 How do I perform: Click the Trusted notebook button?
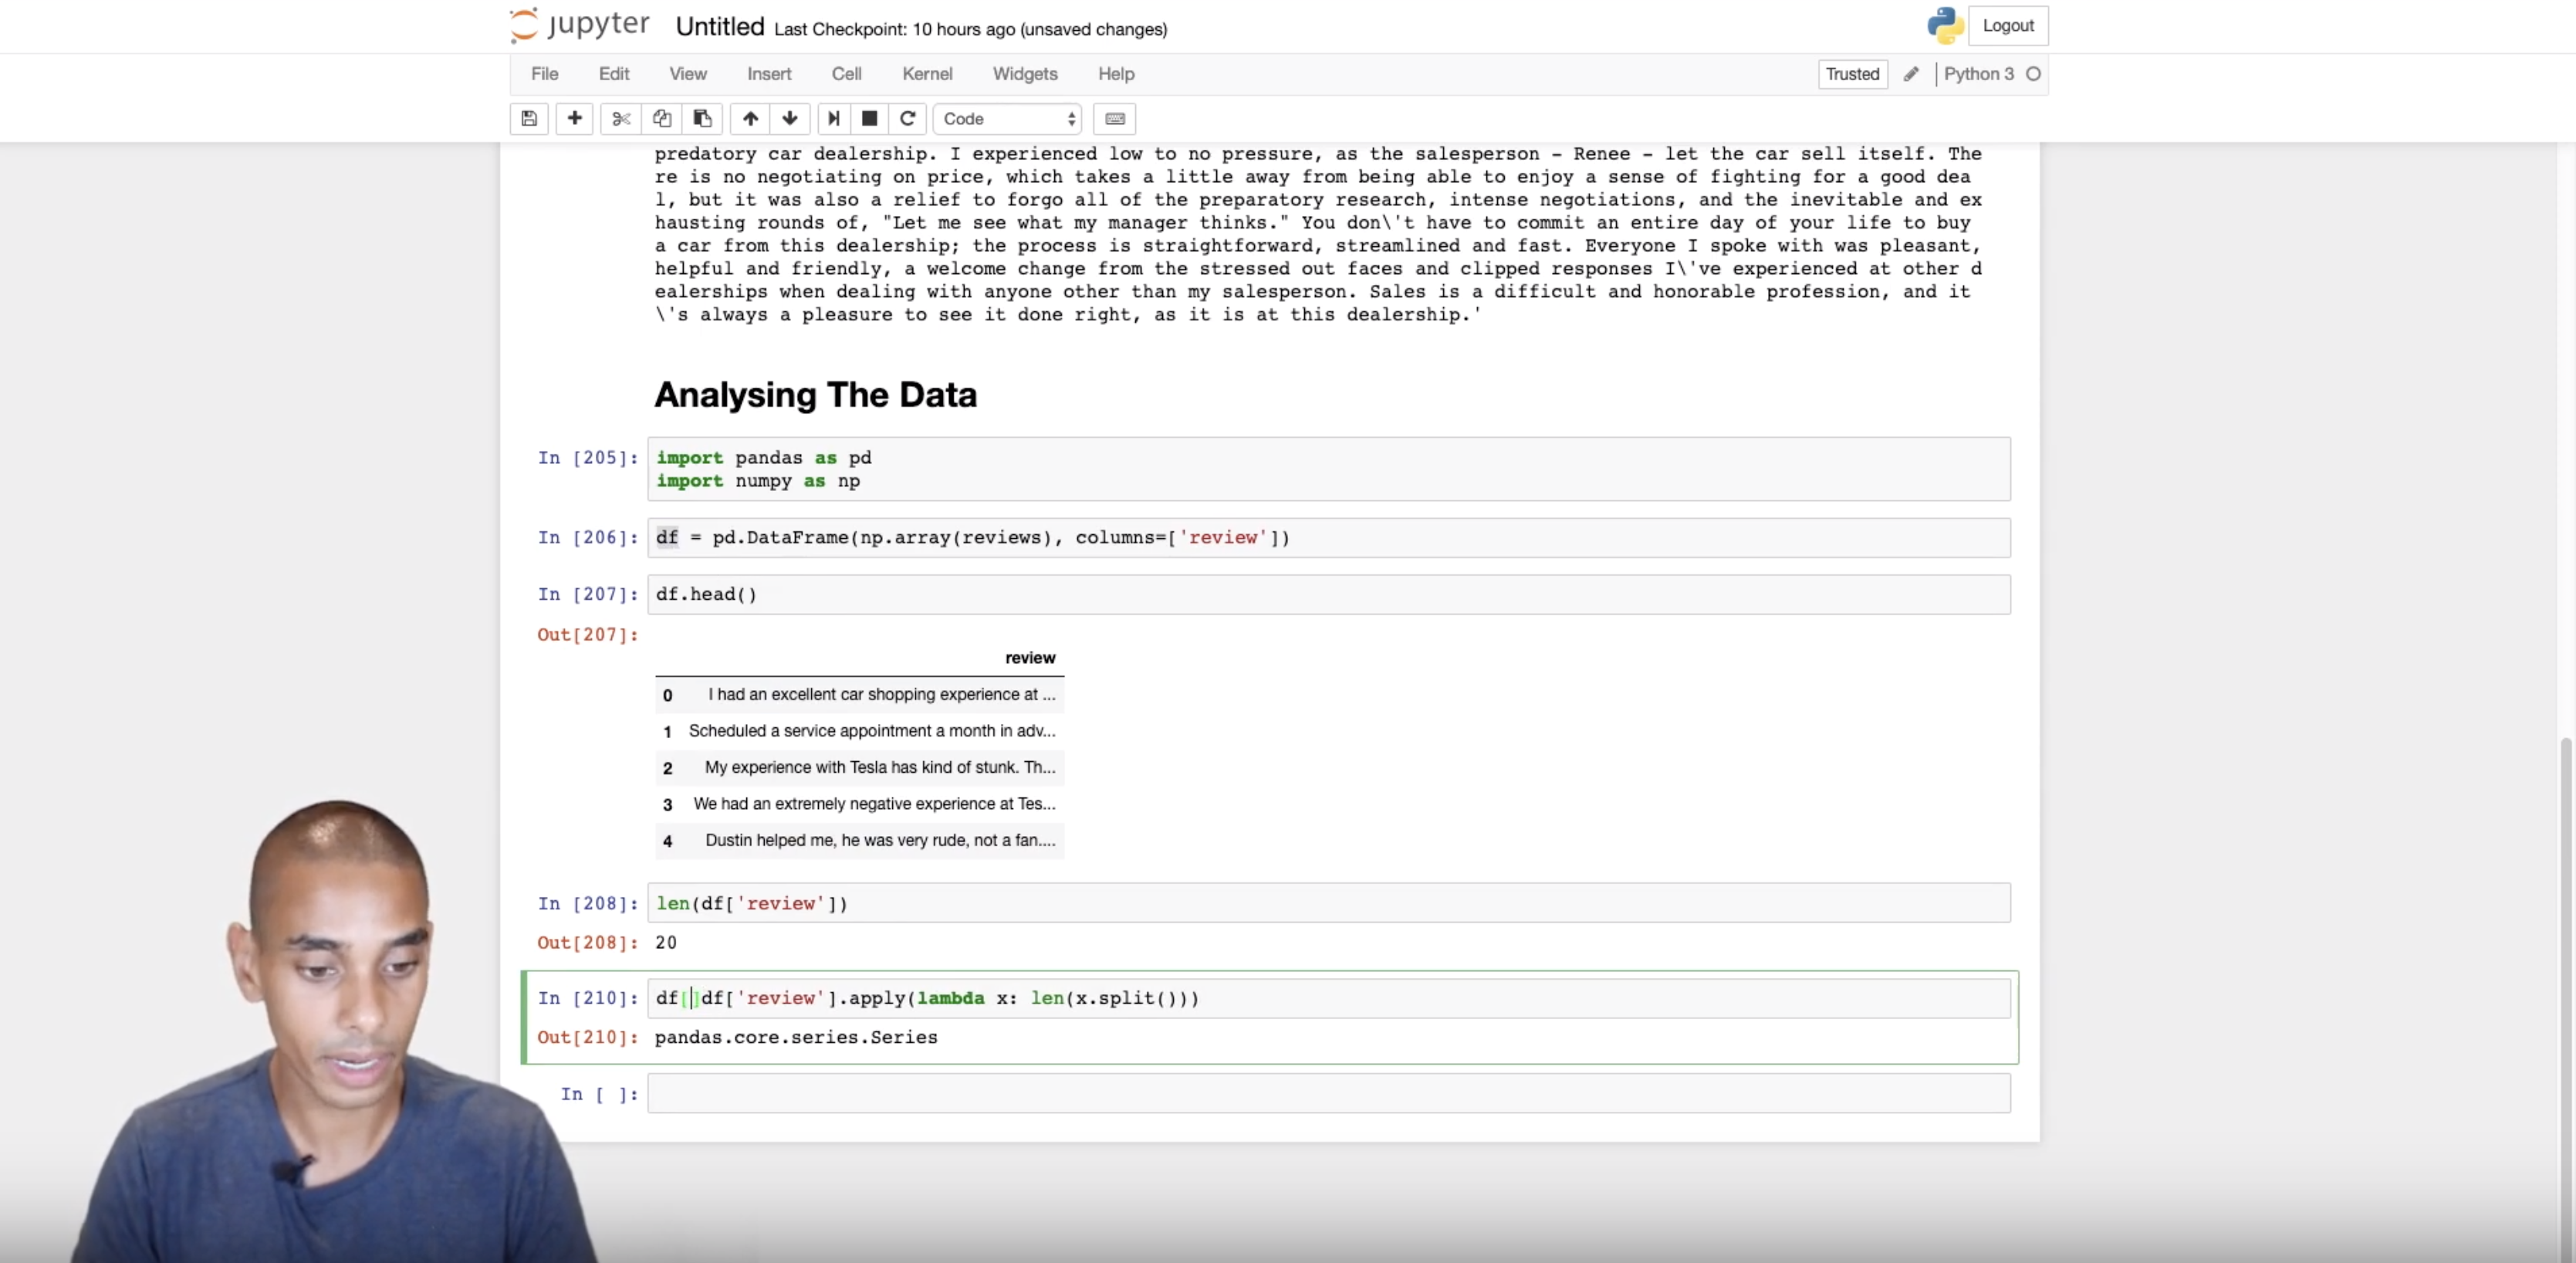1852,74
